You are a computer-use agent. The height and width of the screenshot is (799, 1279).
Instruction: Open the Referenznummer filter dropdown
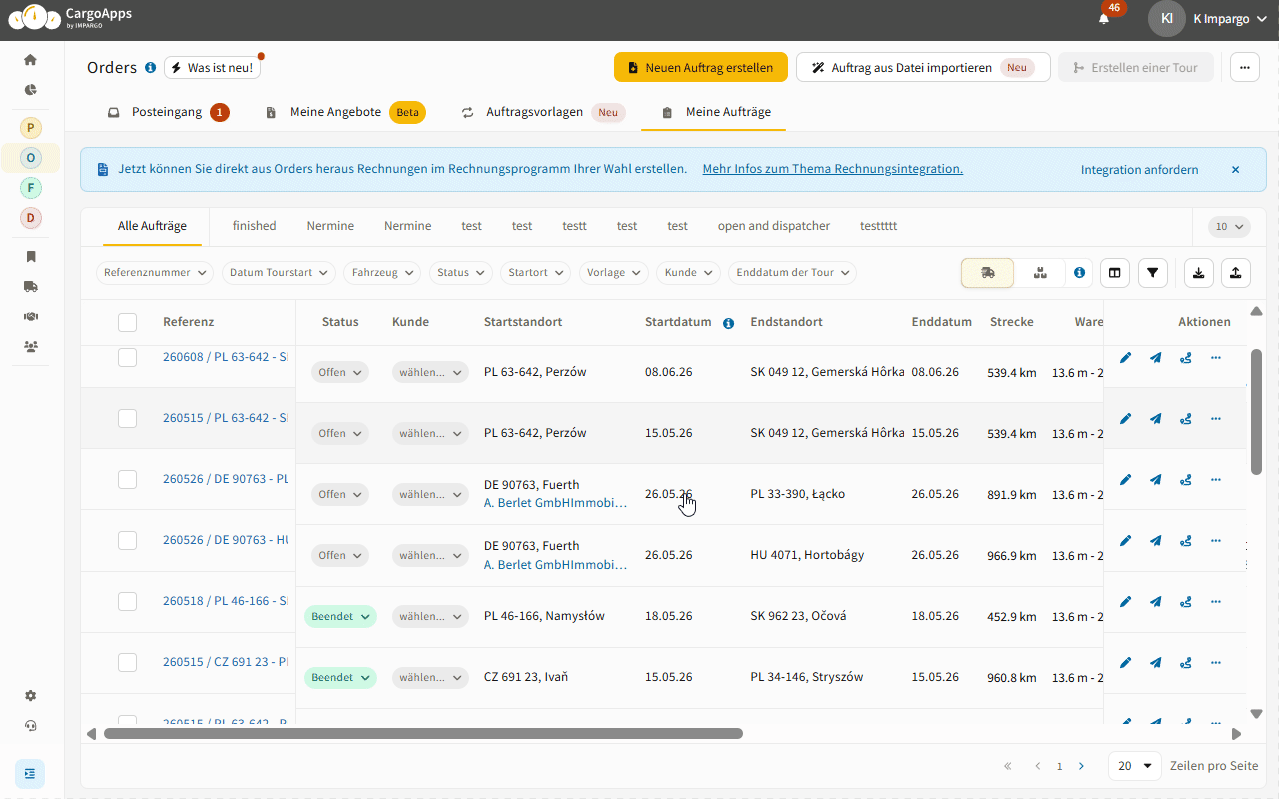(155, 273)
